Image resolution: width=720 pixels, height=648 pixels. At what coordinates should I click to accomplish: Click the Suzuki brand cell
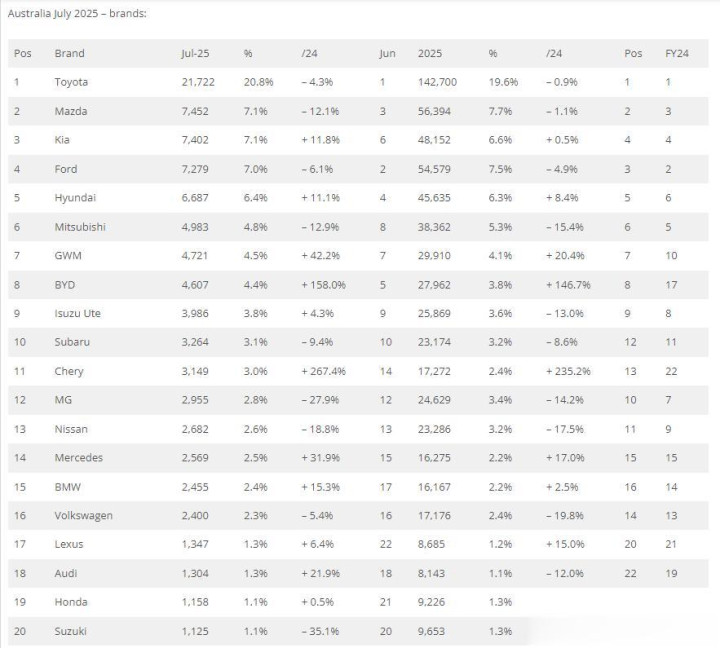coord(70,631)
